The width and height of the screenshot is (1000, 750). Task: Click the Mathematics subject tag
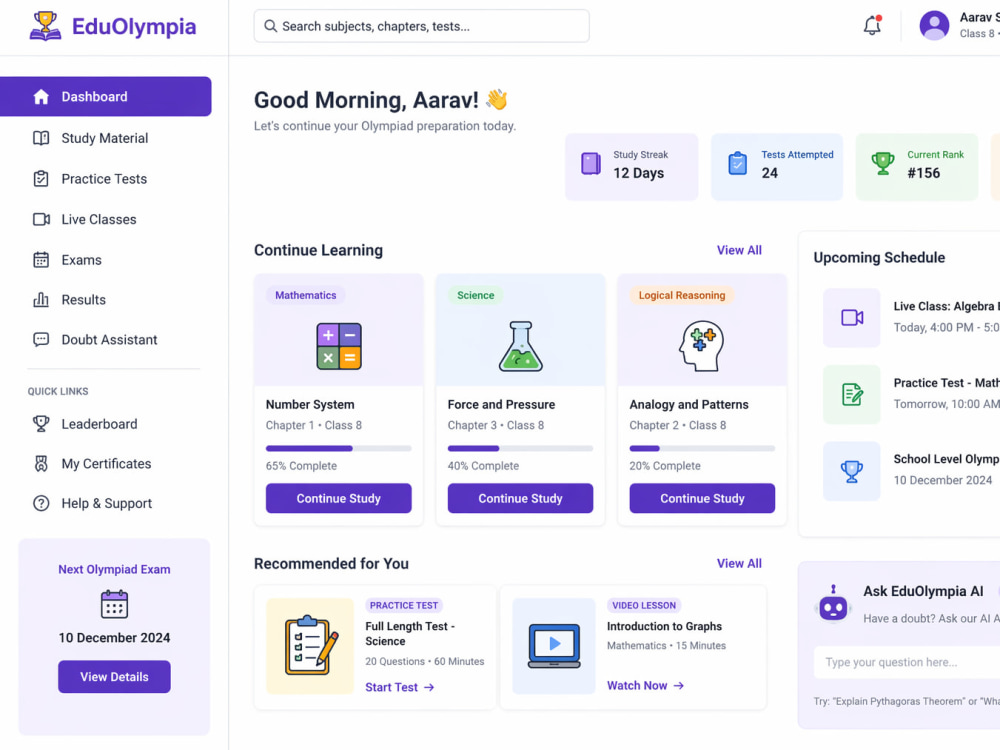click(x=305, y=295)
